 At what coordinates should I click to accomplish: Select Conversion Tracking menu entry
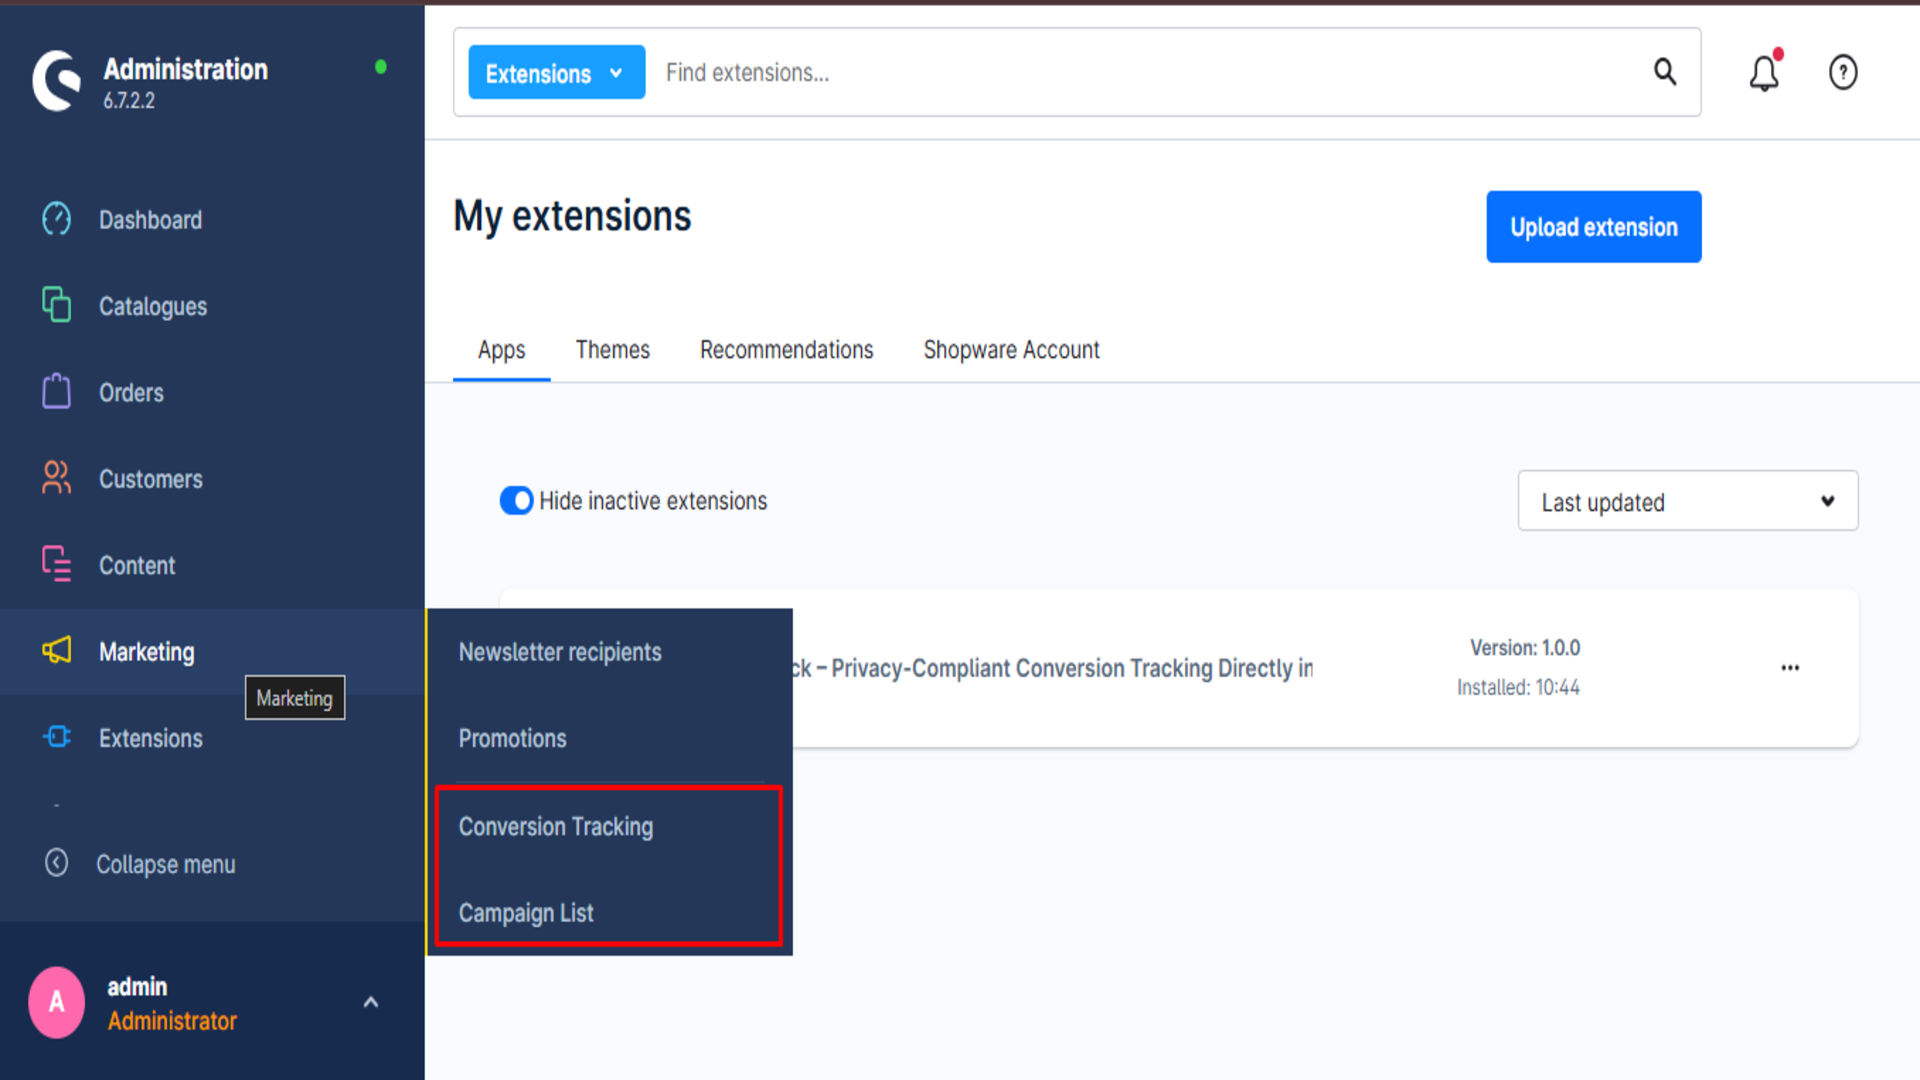point(556,827)
